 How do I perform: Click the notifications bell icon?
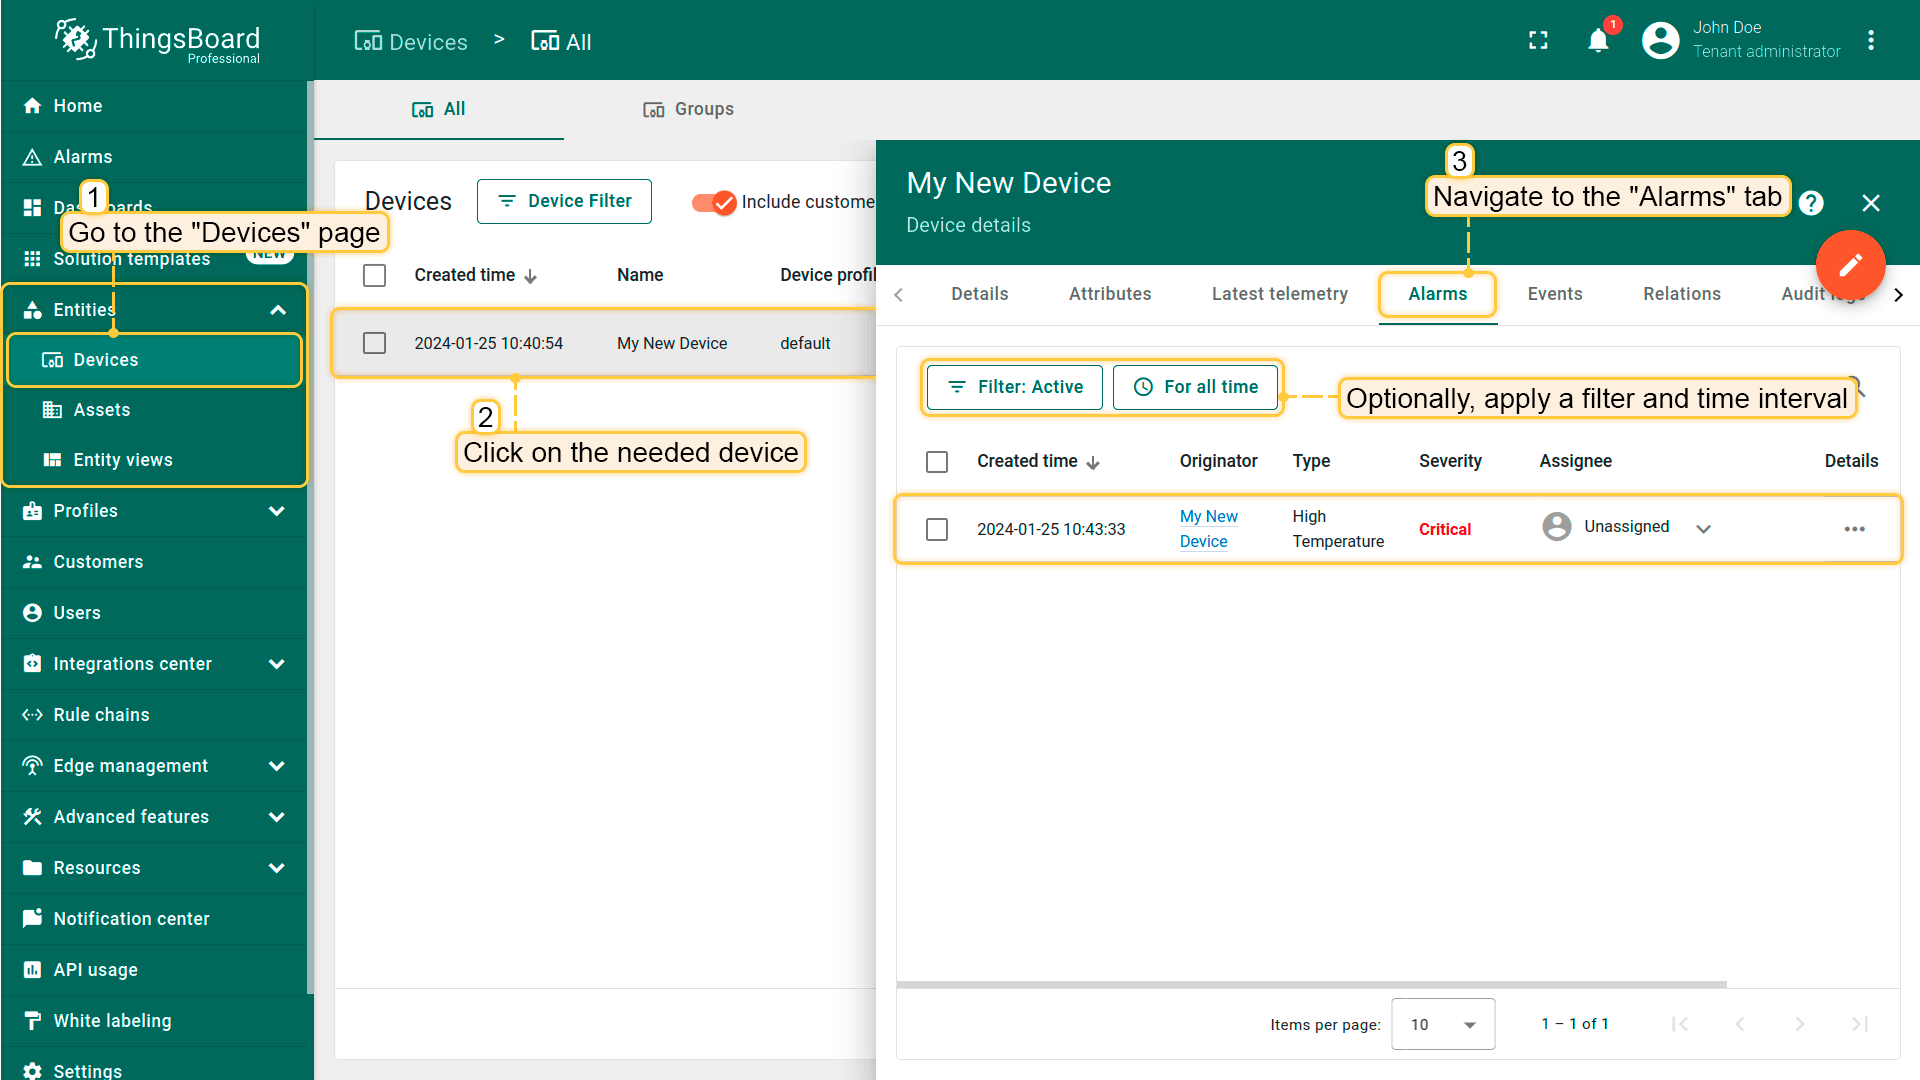coord(1598,41)
